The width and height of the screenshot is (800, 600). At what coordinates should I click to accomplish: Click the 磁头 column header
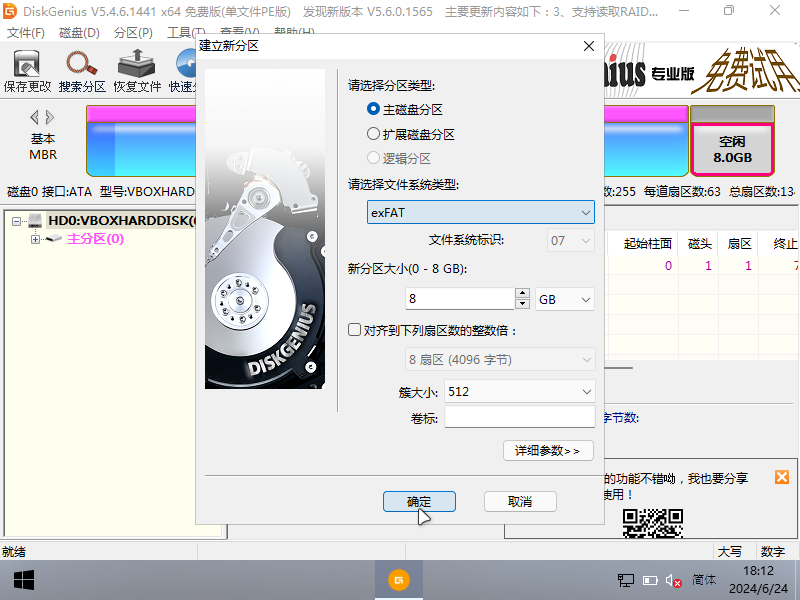coord(699,244)
